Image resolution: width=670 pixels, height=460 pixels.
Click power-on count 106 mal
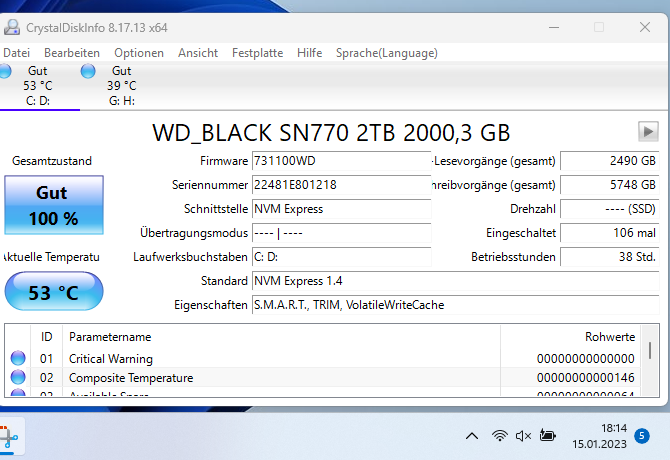[x=610, y=233]
